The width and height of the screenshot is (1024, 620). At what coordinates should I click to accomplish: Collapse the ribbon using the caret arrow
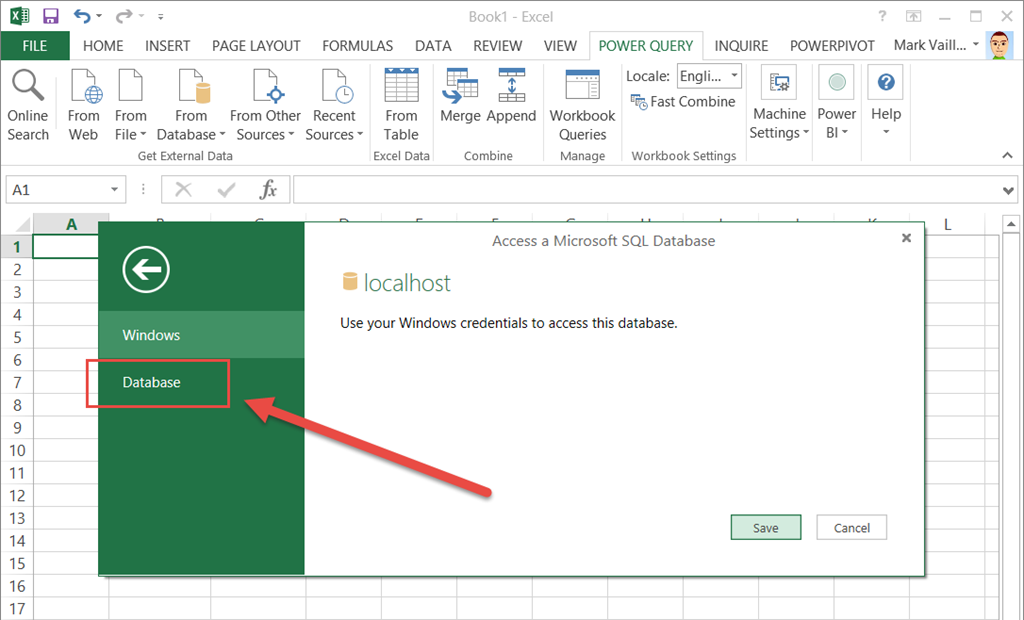pyautogui.click(x=1007, y=155)
